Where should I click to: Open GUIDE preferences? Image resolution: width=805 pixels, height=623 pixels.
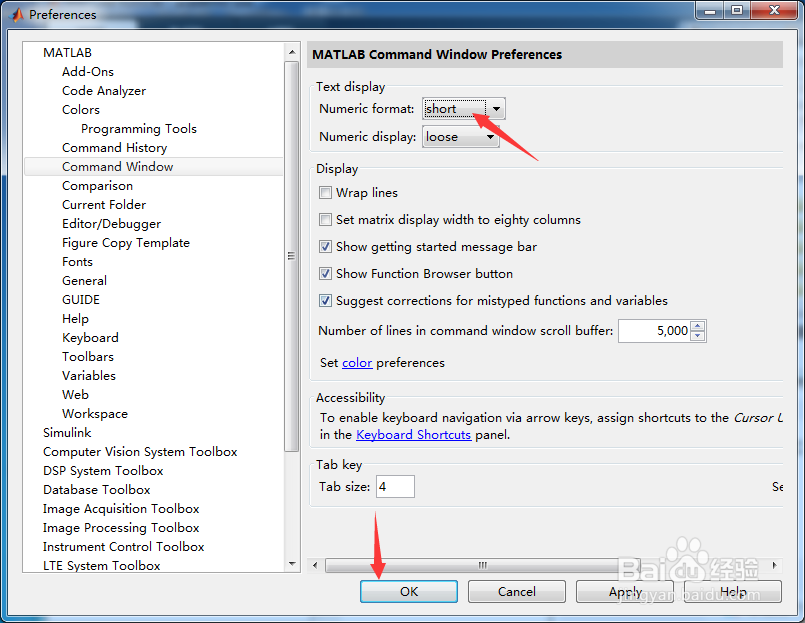coord(81,300)
